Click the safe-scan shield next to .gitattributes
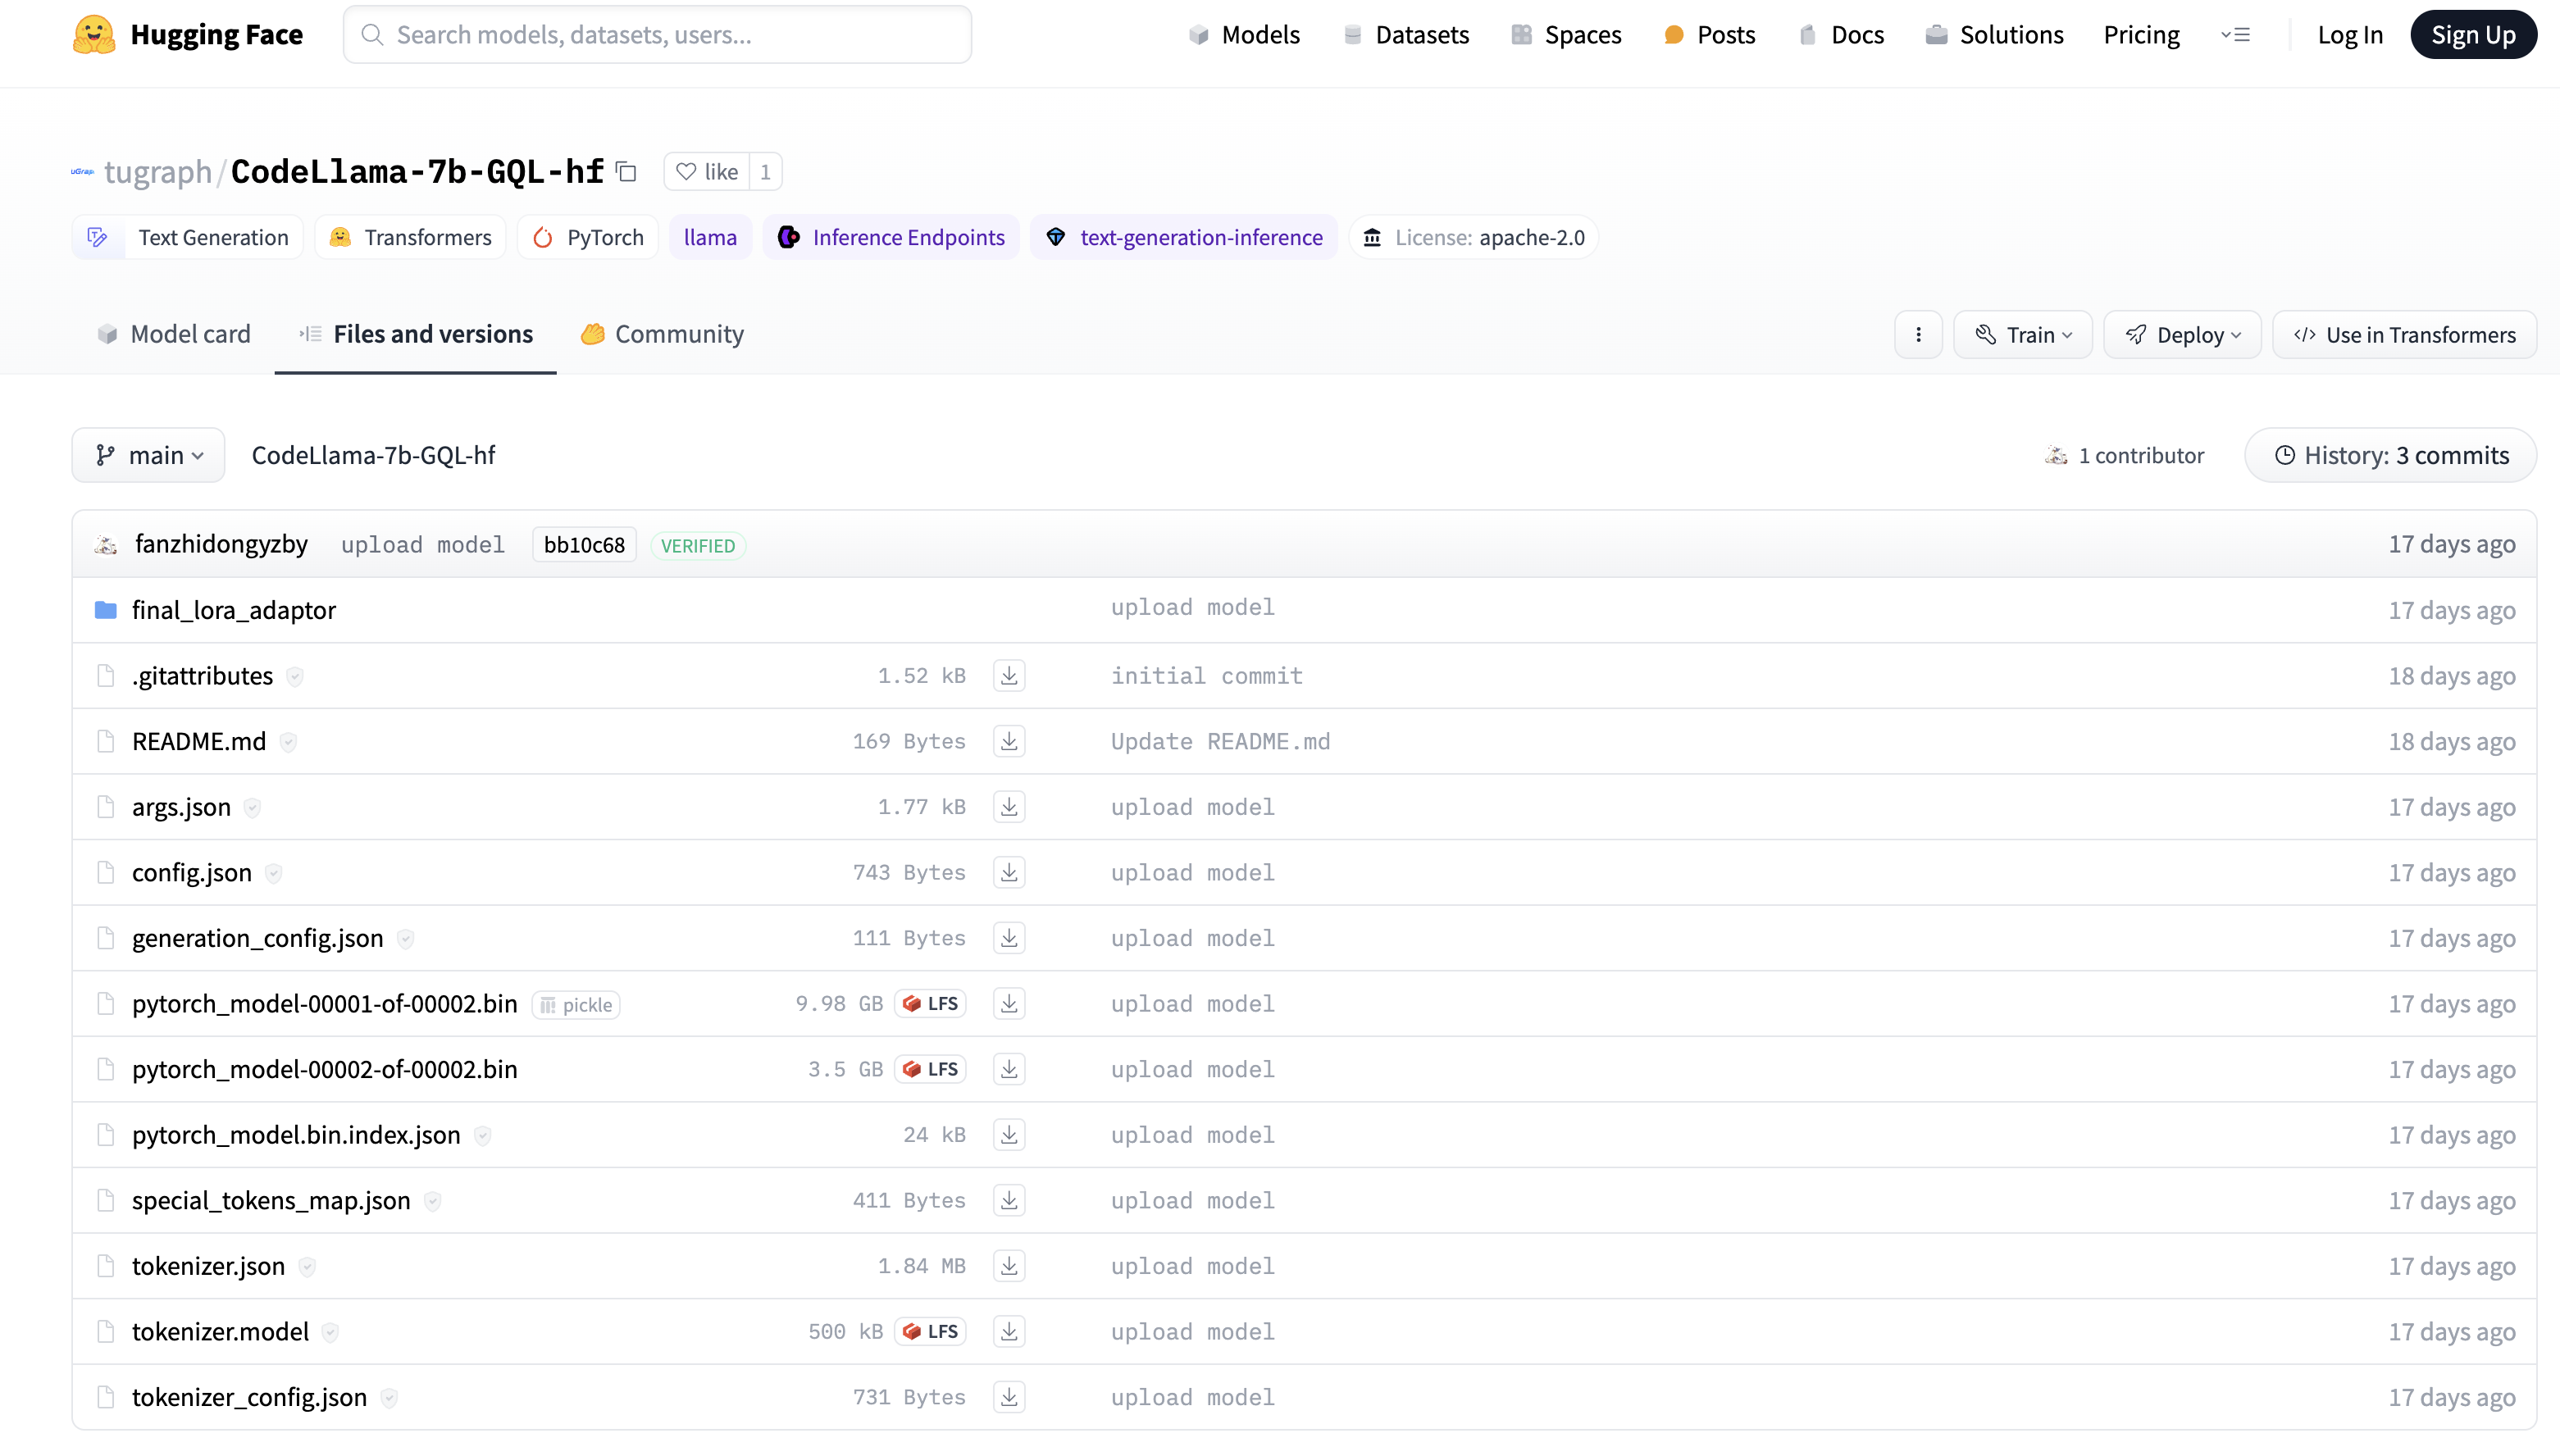 [295, 677]
